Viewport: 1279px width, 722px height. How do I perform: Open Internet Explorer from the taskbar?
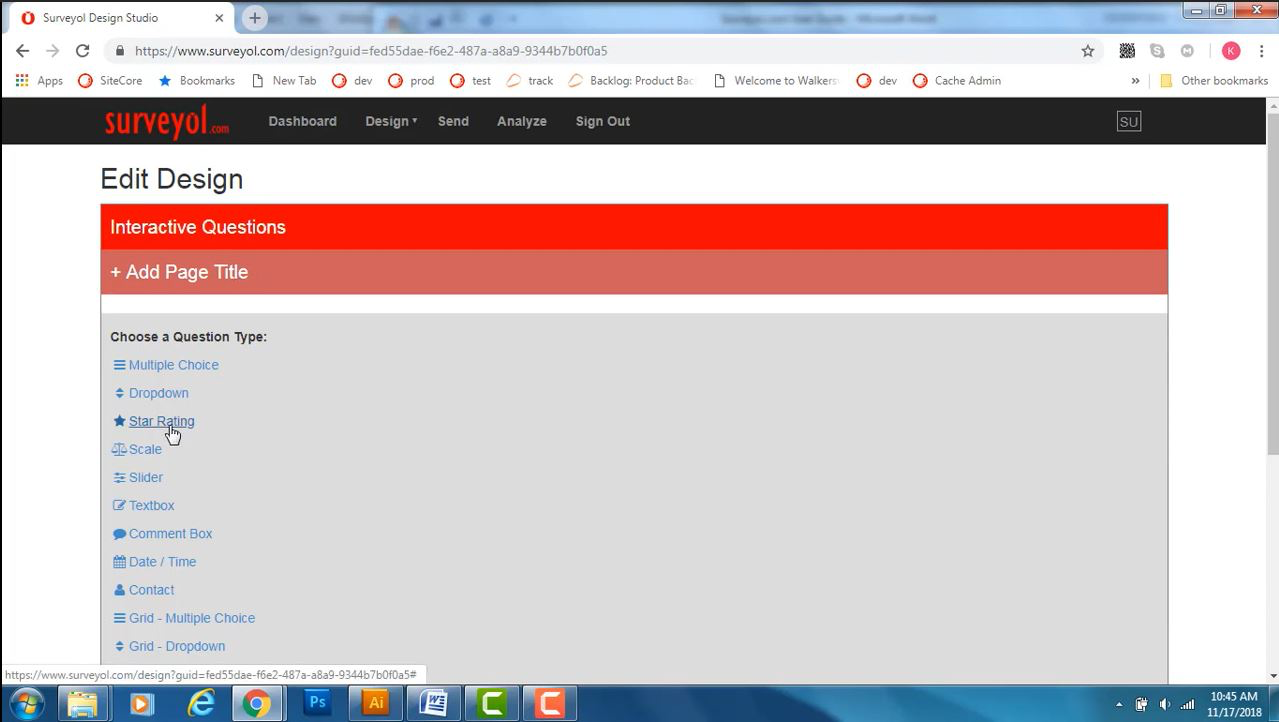(201, 703)
